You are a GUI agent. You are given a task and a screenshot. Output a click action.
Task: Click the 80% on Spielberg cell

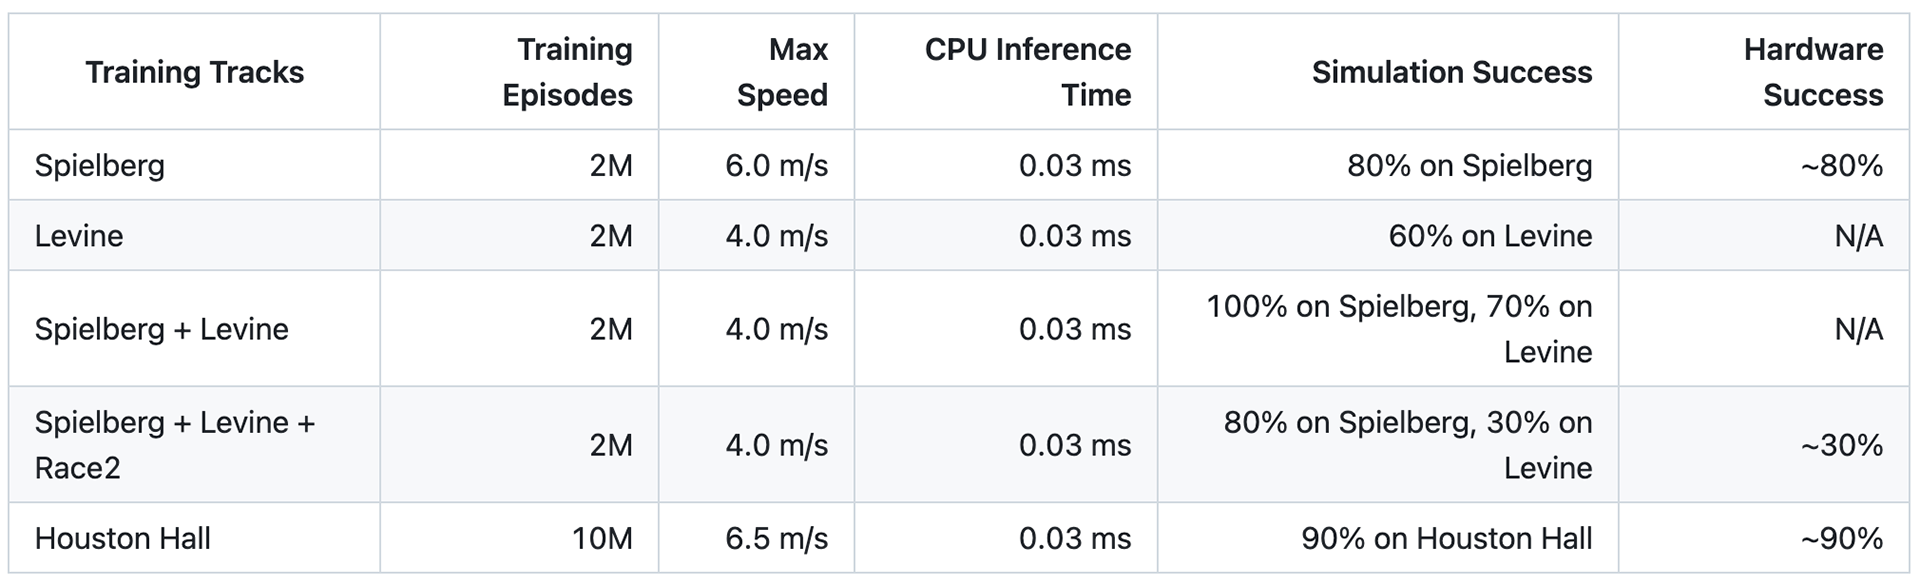coord(1470,165)
